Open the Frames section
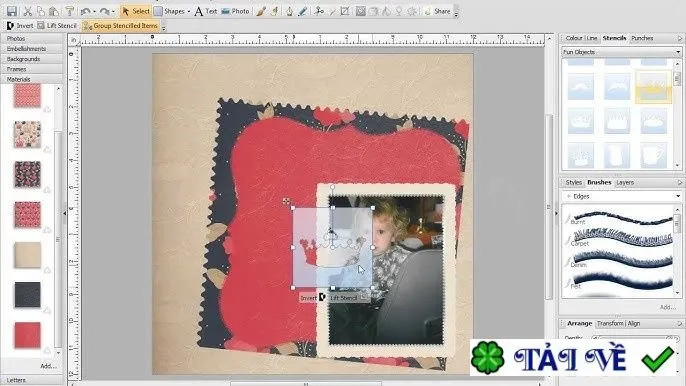The image size is (686, 386). (32, 69)
